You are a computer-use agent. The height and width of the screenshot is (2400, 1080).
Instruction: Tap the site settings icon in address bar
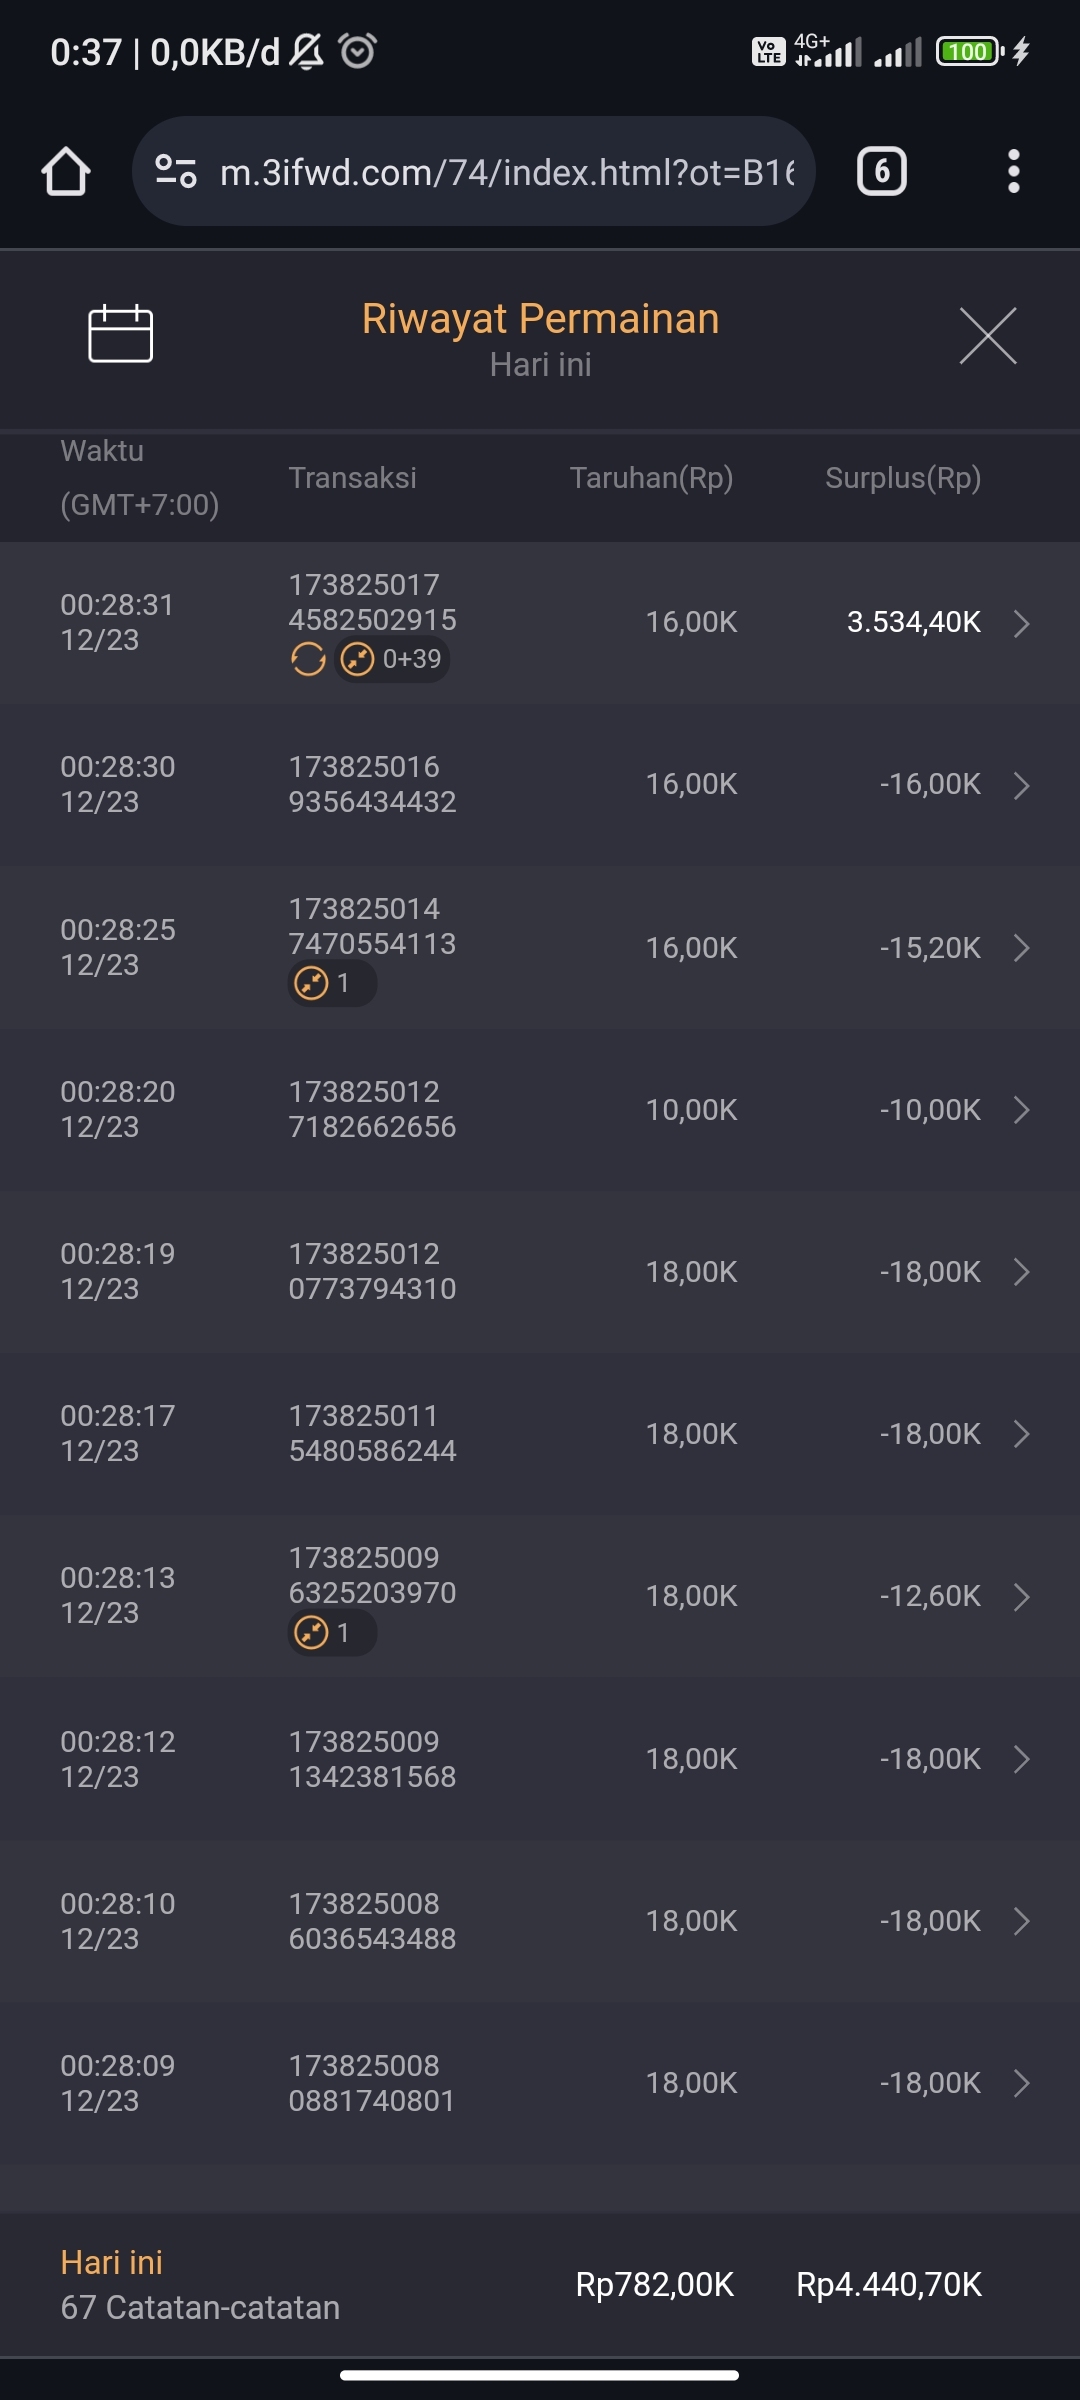(x=176, y=172)
